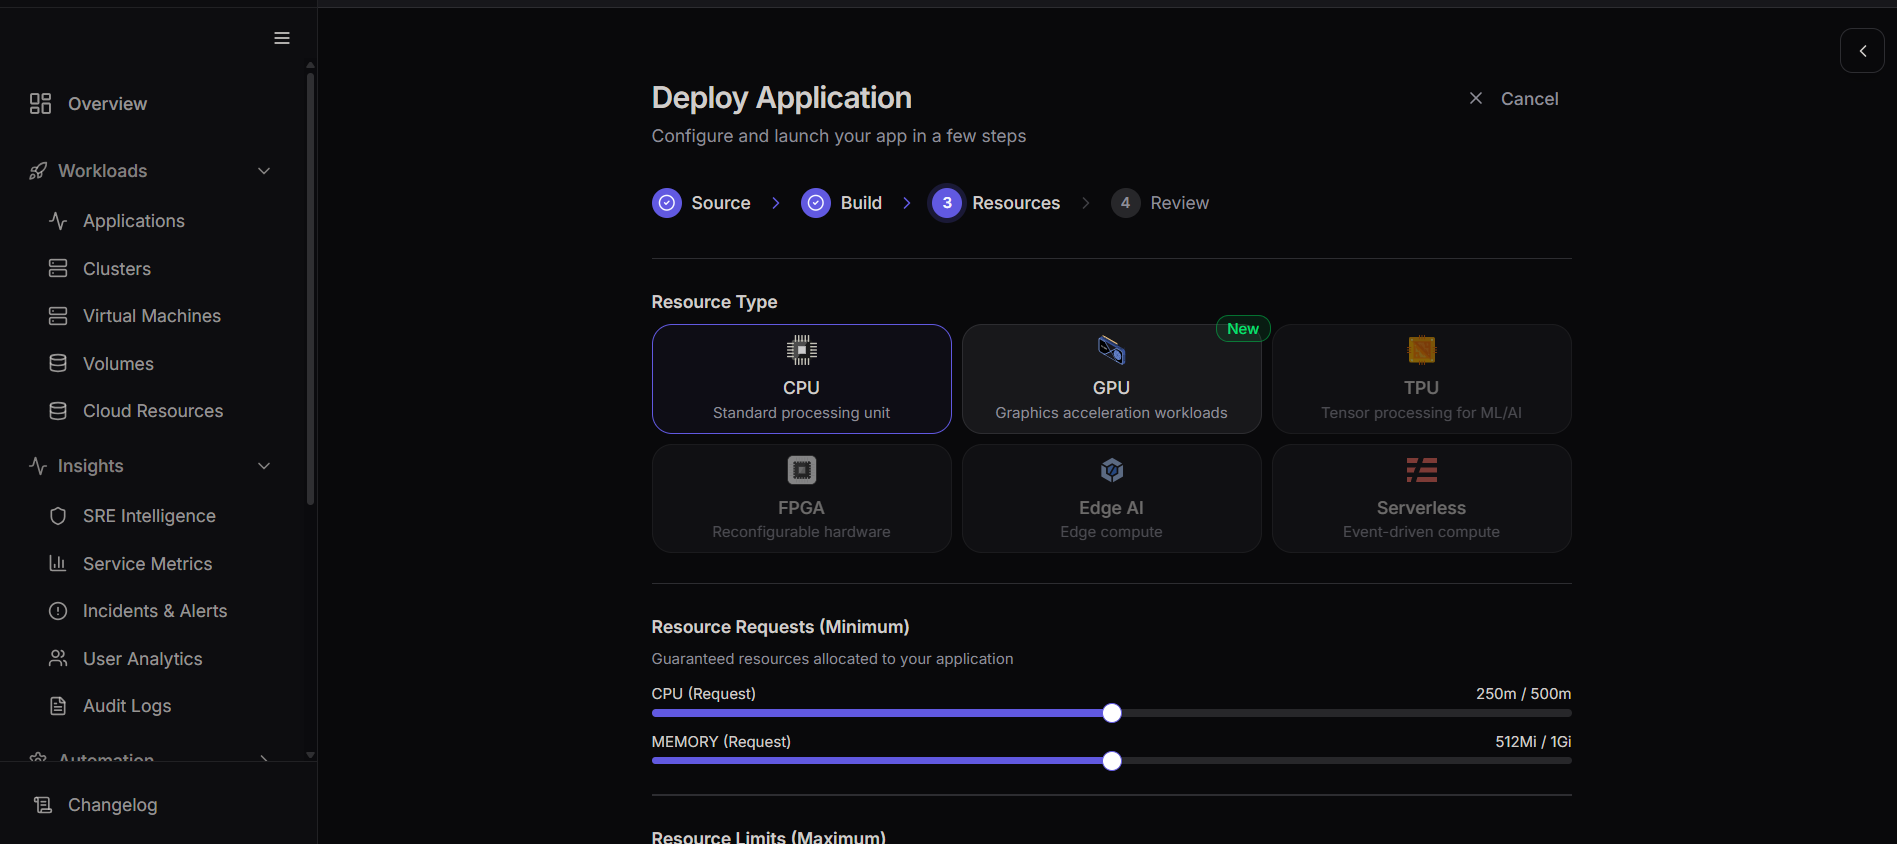
Task: Select the GPU resource type card
Action: (x=1111, y=379)
